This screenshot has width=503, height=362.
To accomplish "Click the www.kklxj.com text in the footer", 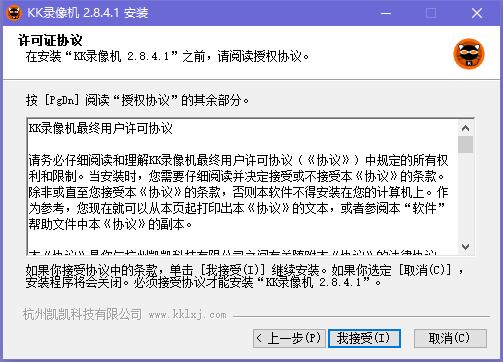I will [187, 314].
